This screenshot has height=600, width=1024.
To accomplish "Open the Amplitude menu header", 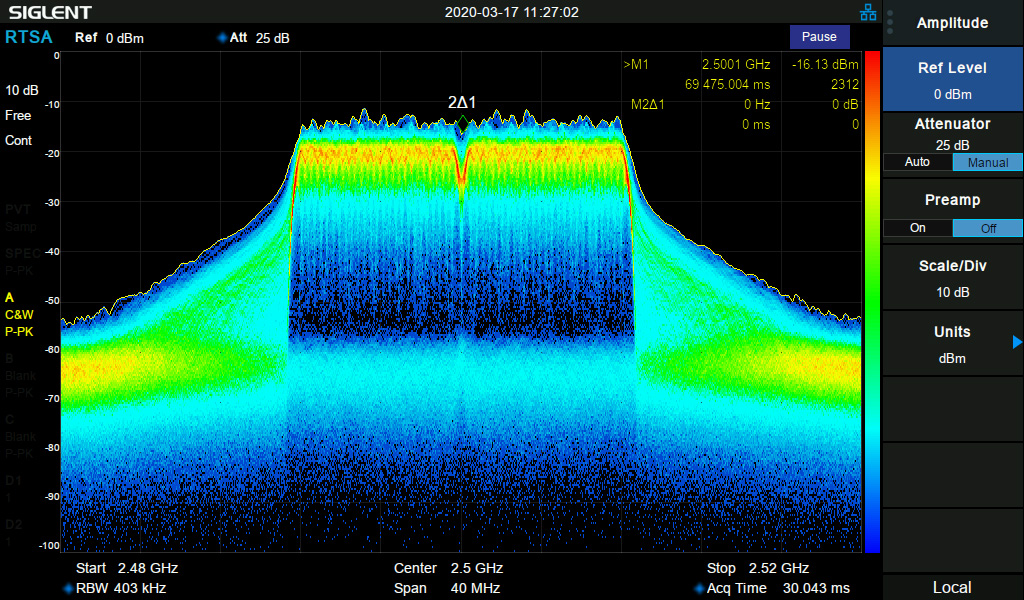I will click(x=952, y=23).
